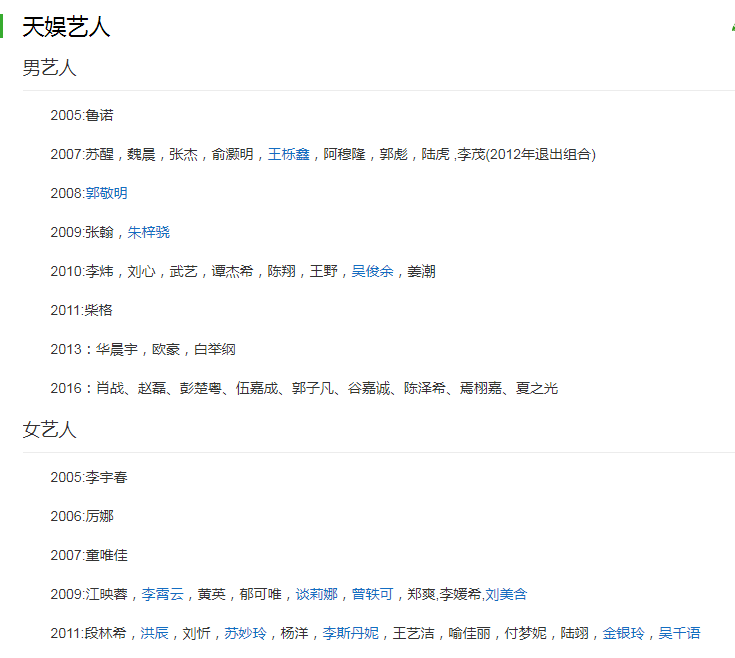
Task: Click the text 2007:童唯佳
Action: click(89, 555)
